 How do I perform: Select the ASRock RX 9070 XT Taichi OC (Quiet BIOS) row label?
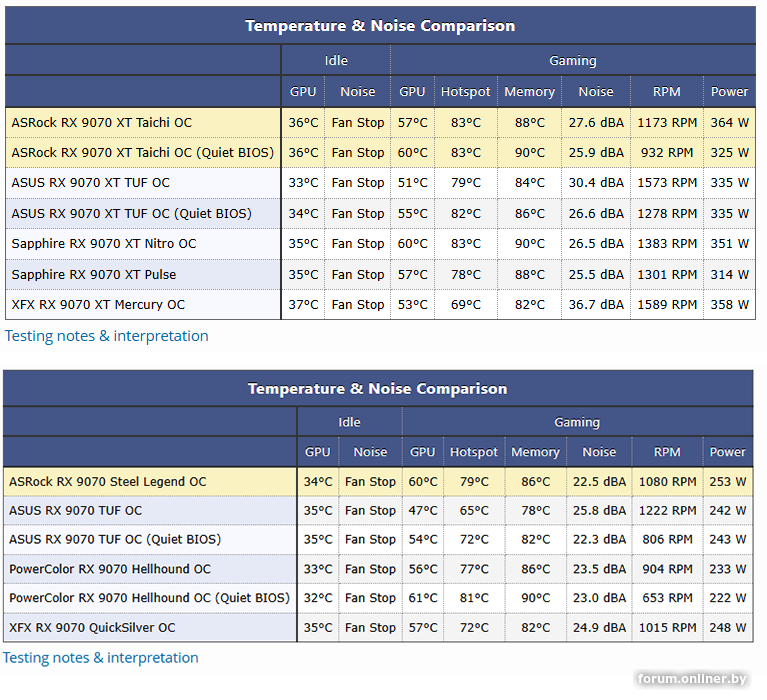click(x=130, y=153)
